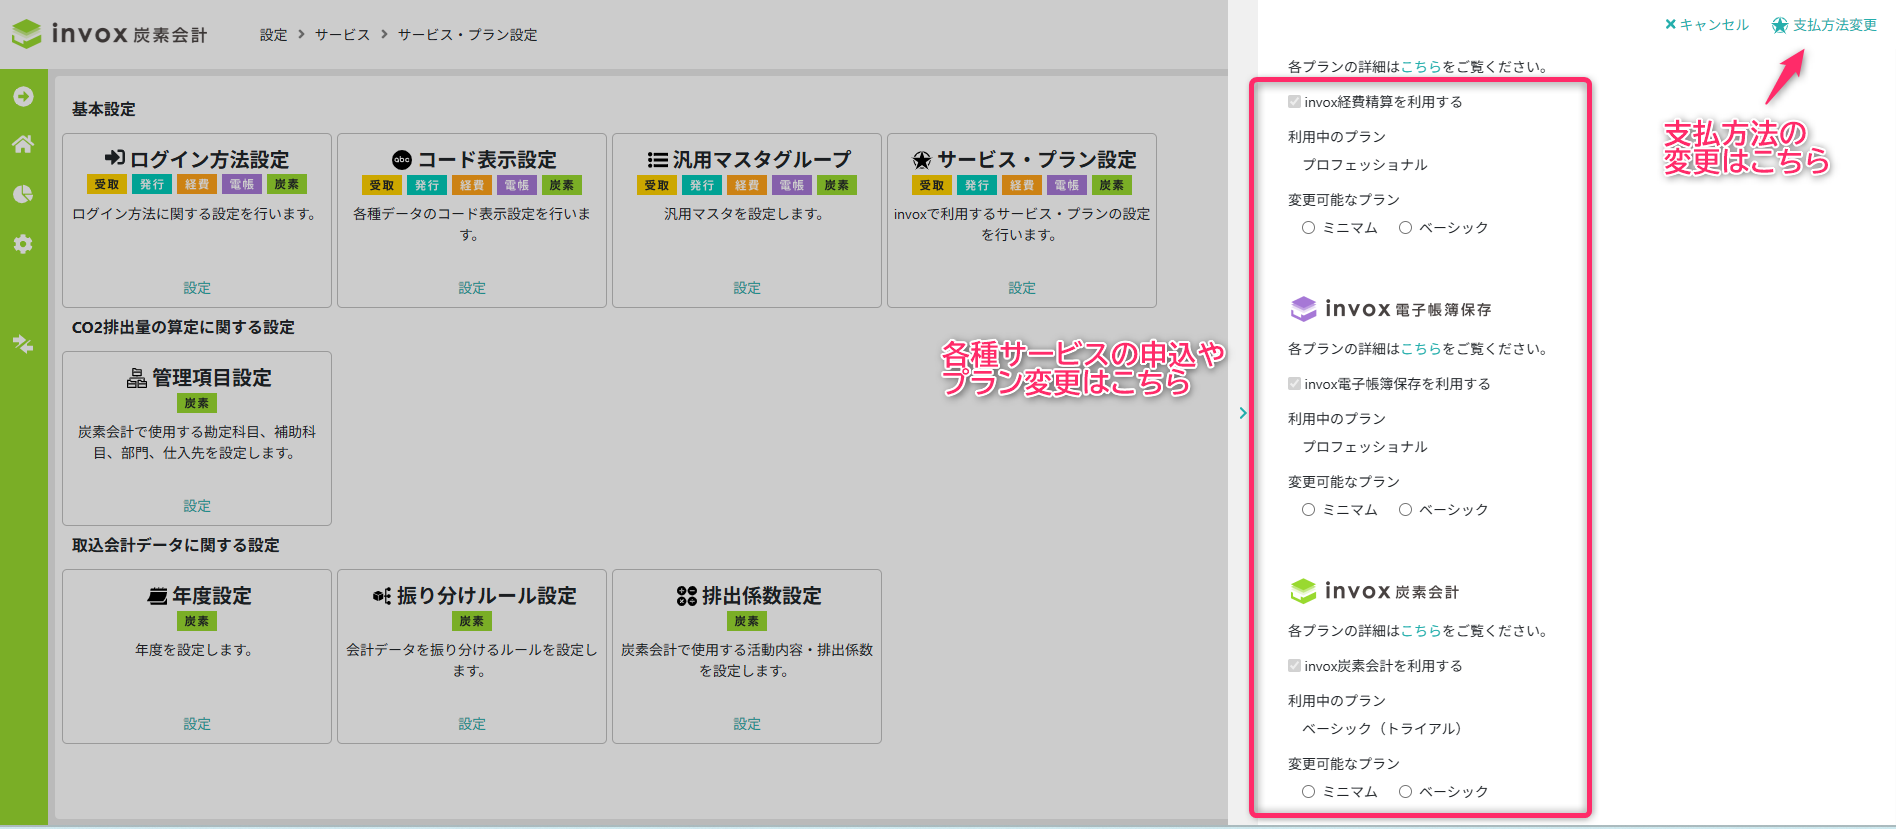Select ミニマム plan for invox炭素会計

coord(1308,792)
